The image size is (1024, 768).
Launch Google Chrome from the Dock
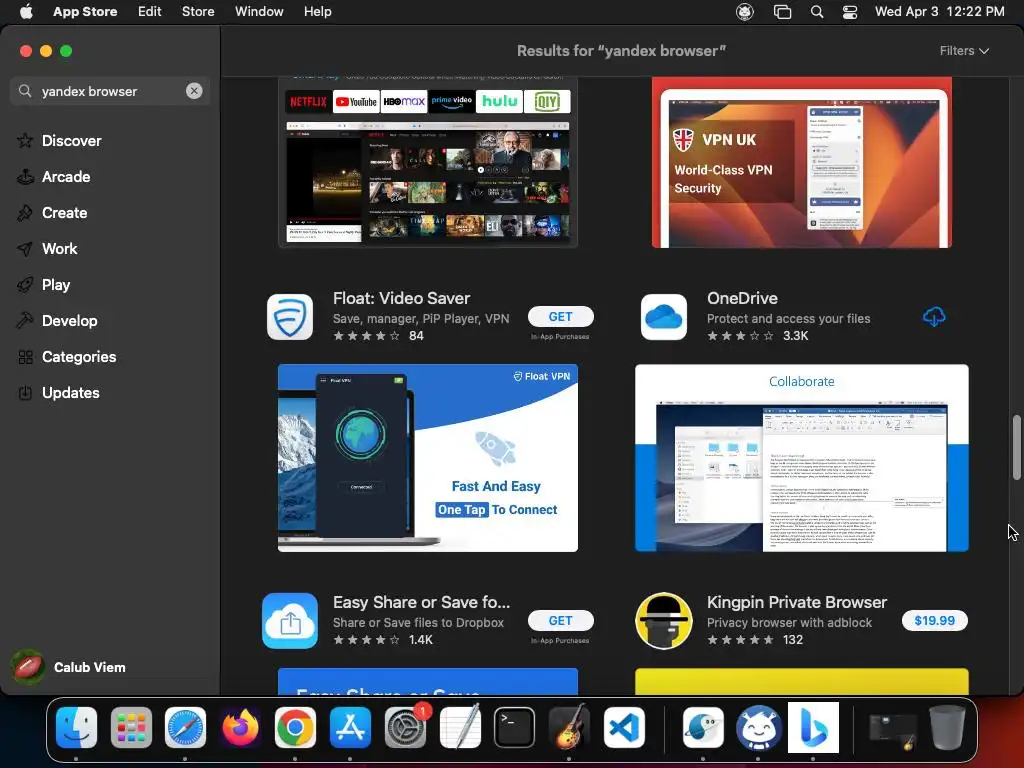point(295,727)
